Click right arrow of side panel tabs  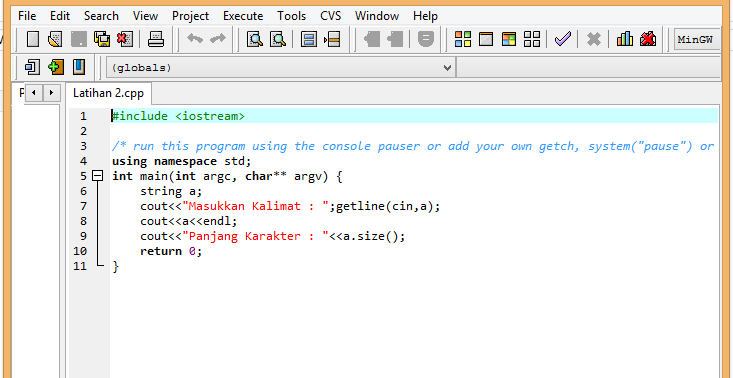click(x=51, y=93)
